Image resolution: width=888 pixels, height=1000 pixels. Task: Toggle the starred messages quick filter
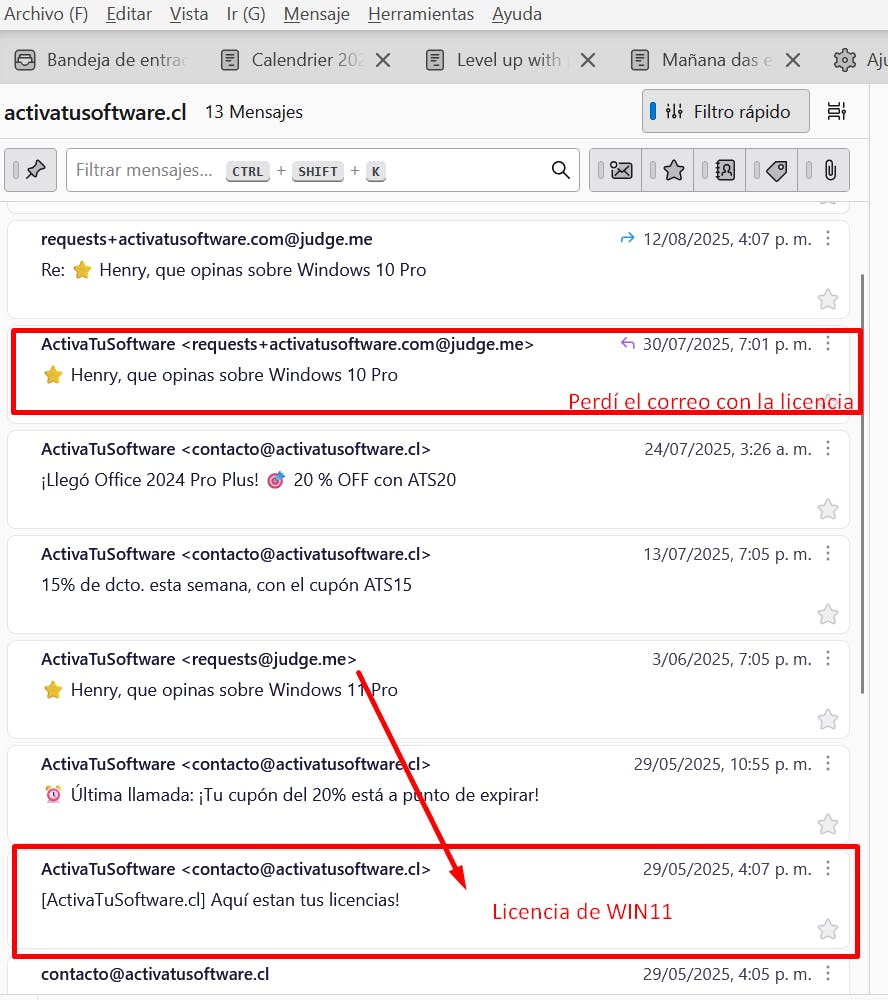[668, 170]
